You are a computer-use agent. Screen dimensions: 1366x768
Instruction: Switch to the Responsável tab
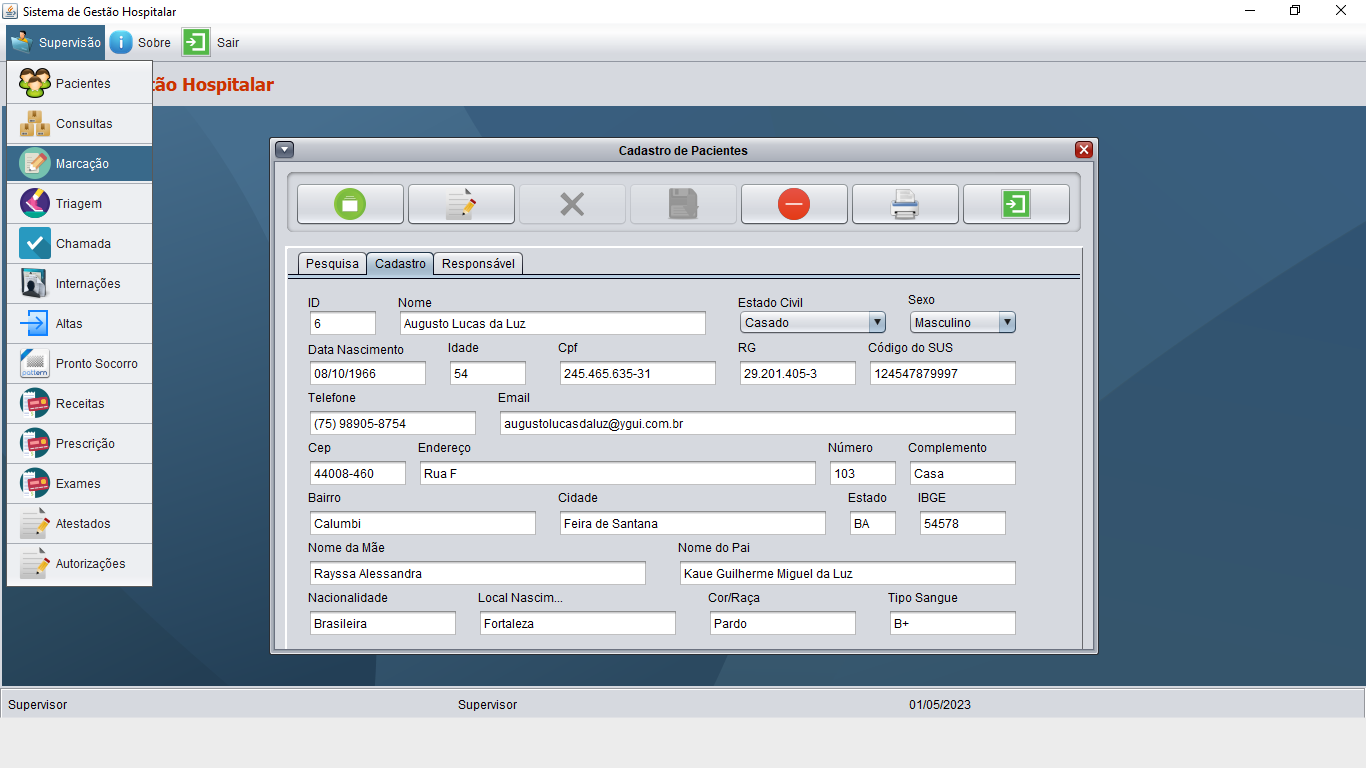pyautogui.click(x=478, y=264)
